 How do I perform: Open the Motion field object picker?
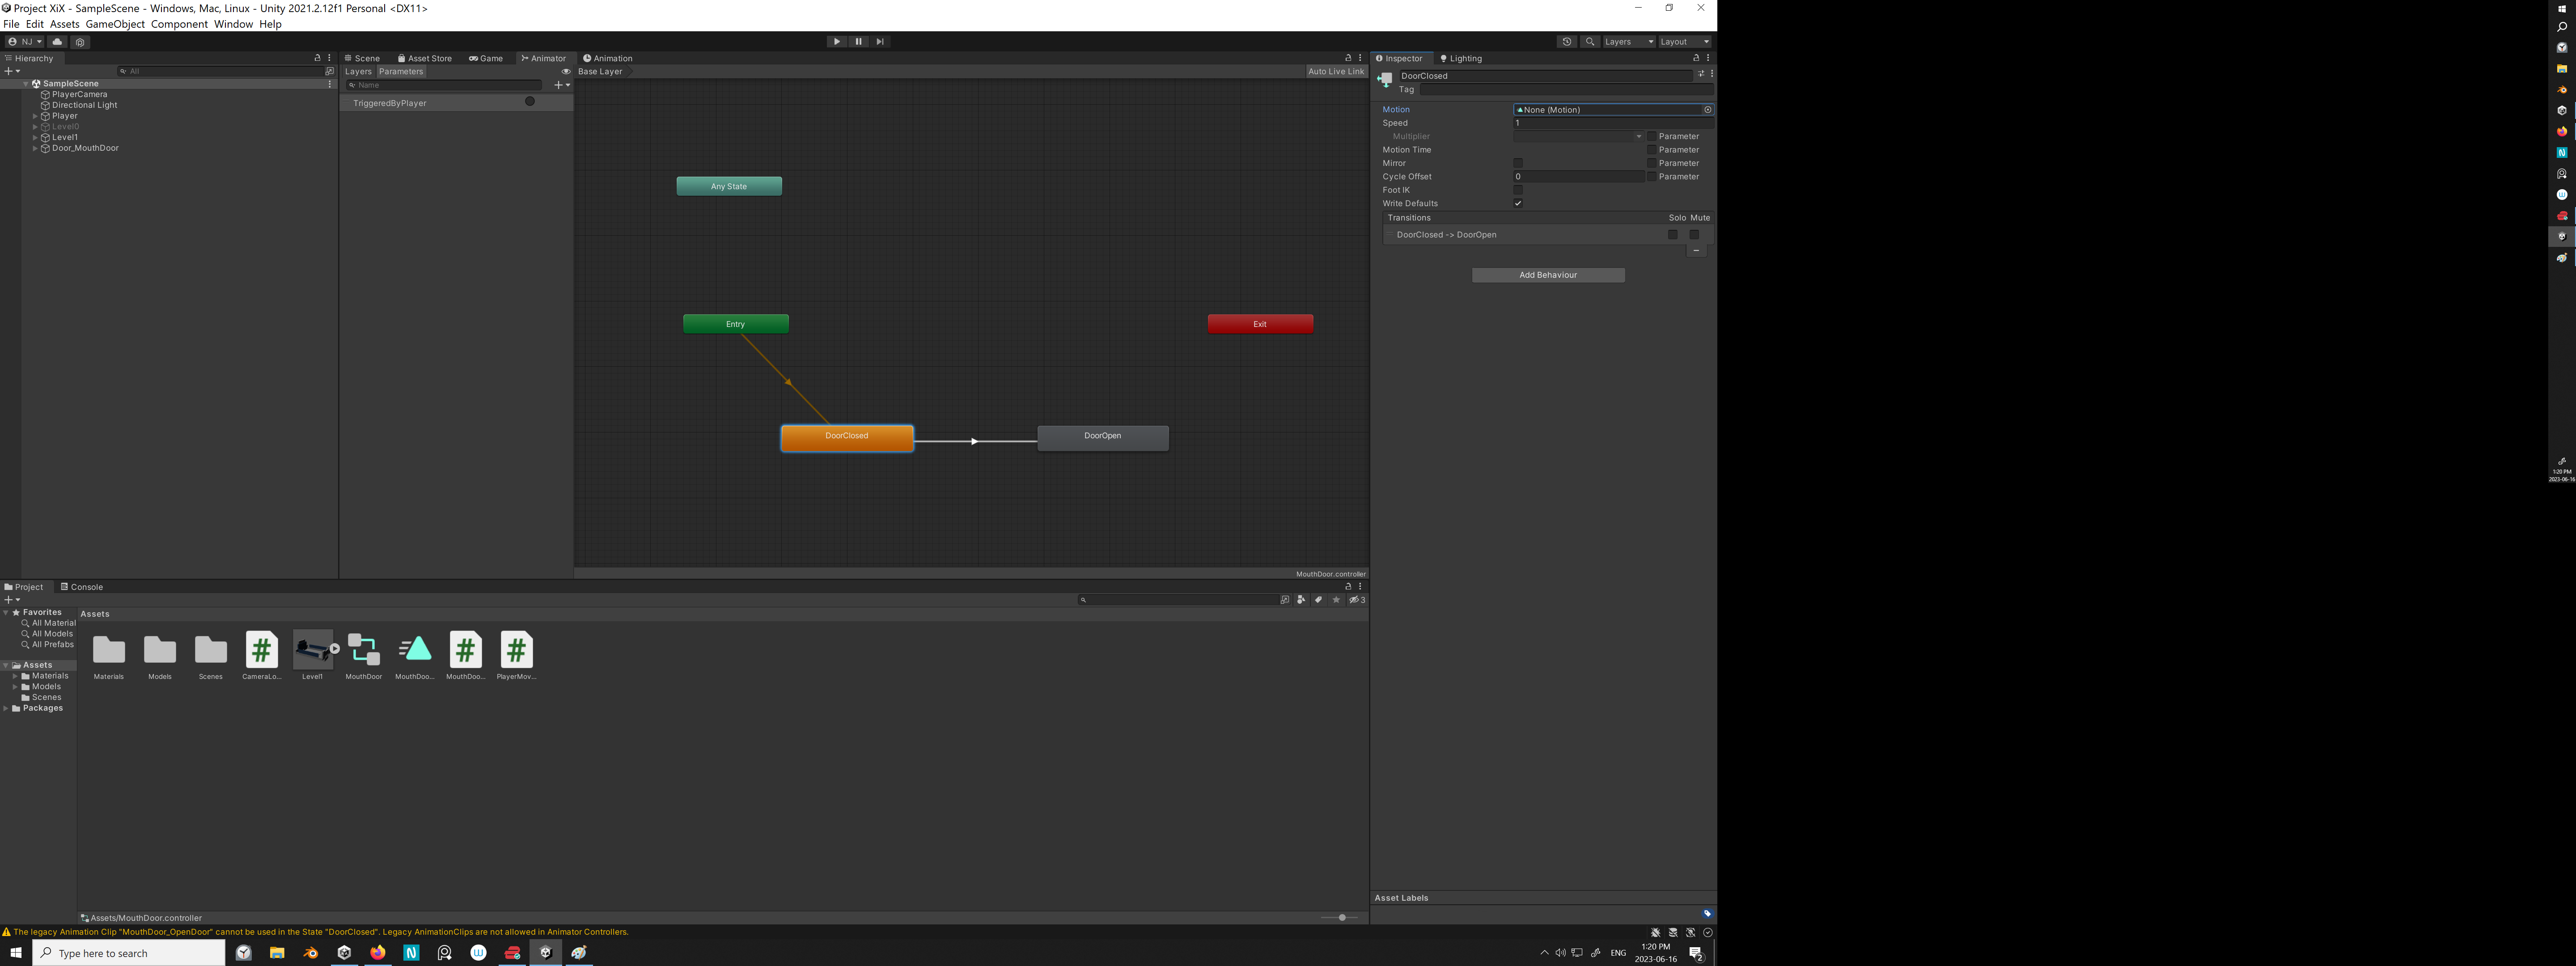1707,109
